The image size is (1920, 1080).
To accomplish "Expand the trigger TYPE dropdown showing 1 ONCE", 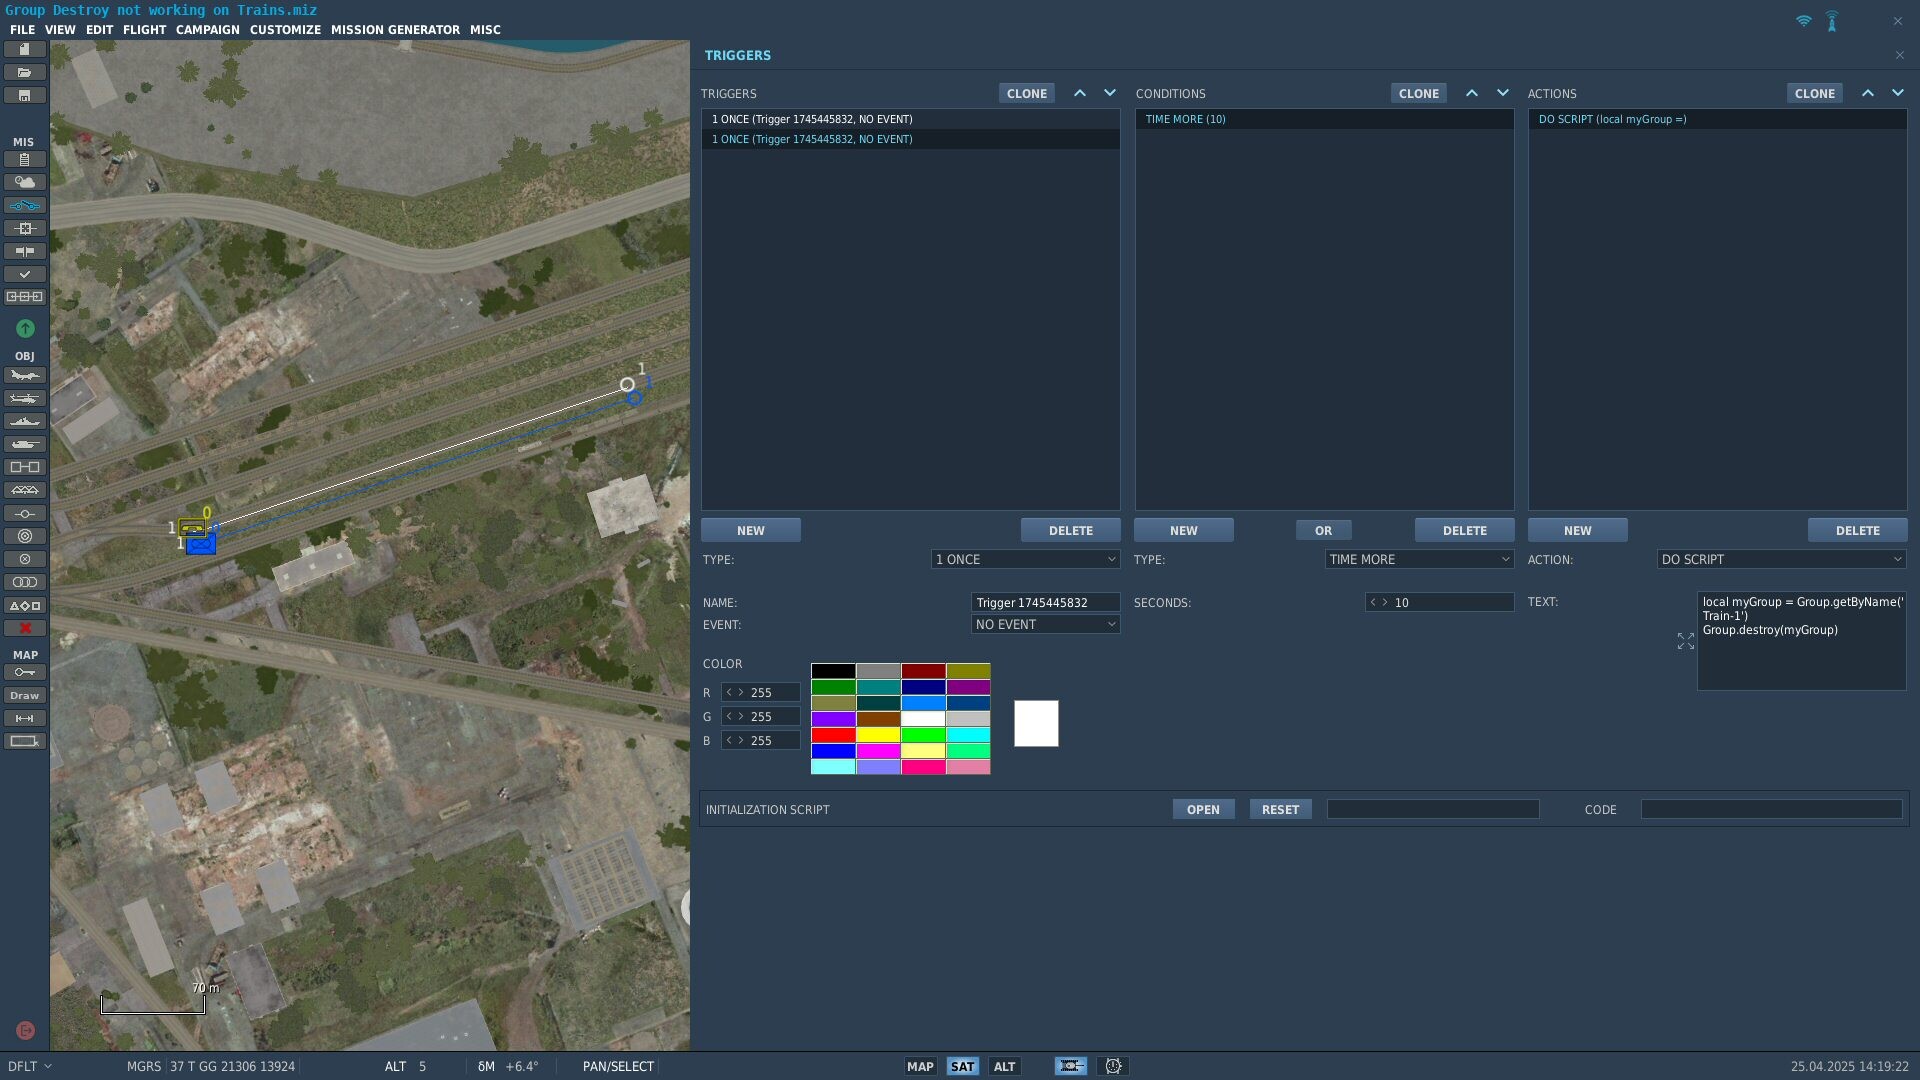I will (x=1025, y=559).
